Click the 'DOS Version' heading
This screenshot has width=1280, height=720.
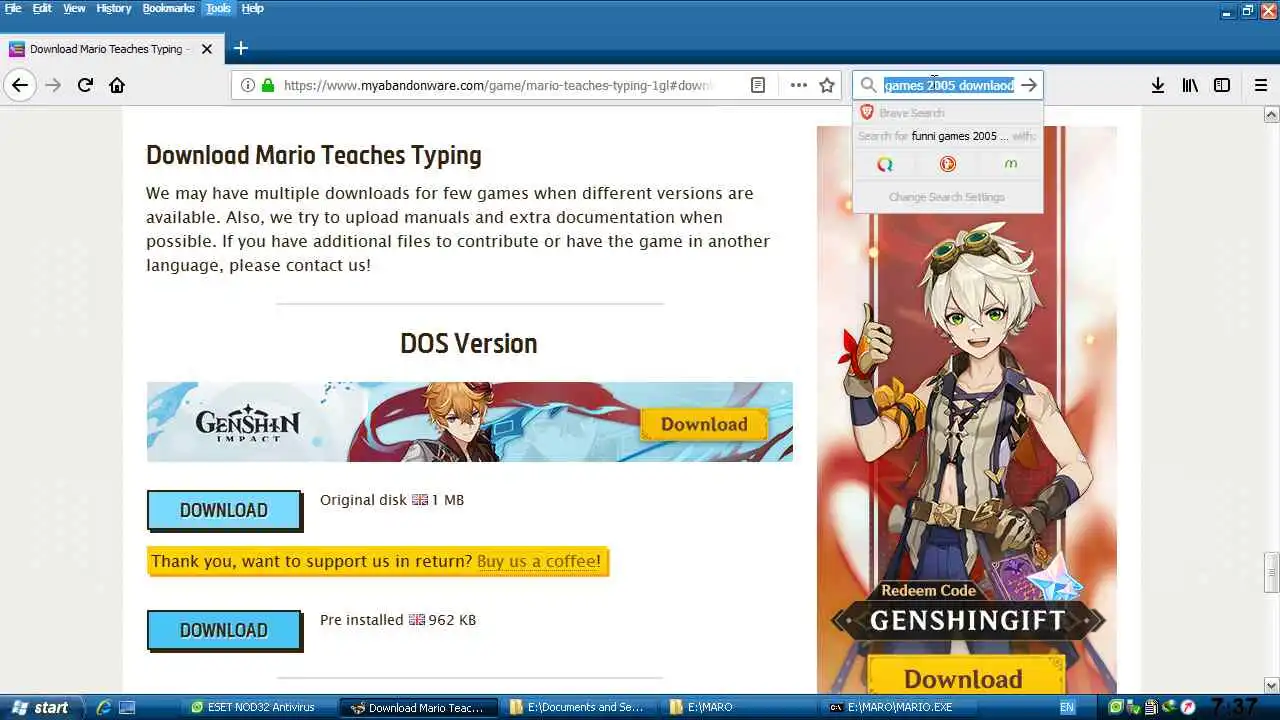[x=469, y=343]
